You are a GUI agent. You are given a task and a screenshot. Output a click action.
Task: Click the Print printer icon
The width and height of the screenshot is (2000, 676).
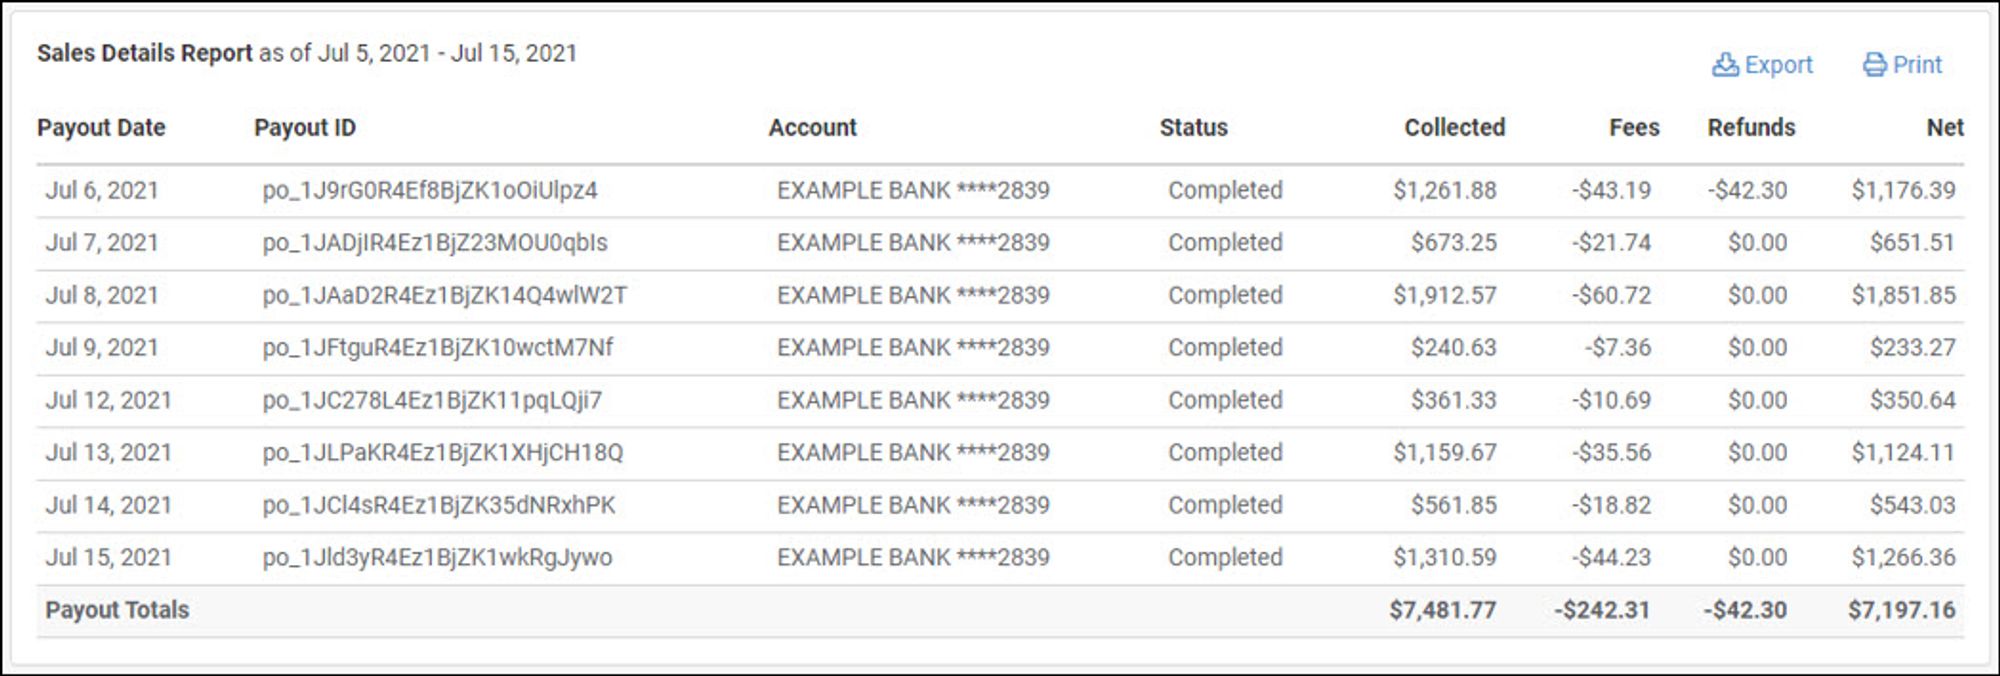(x=1875, y=65)
